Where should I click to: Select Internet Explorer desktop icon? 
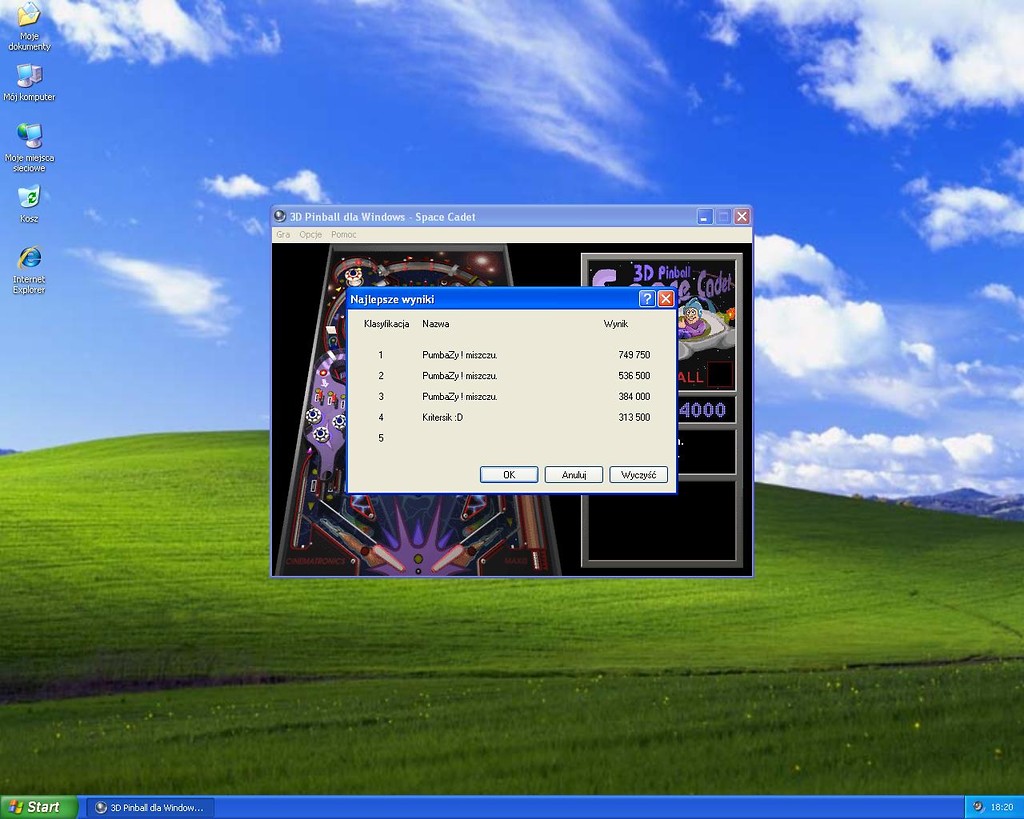point(29,270)
